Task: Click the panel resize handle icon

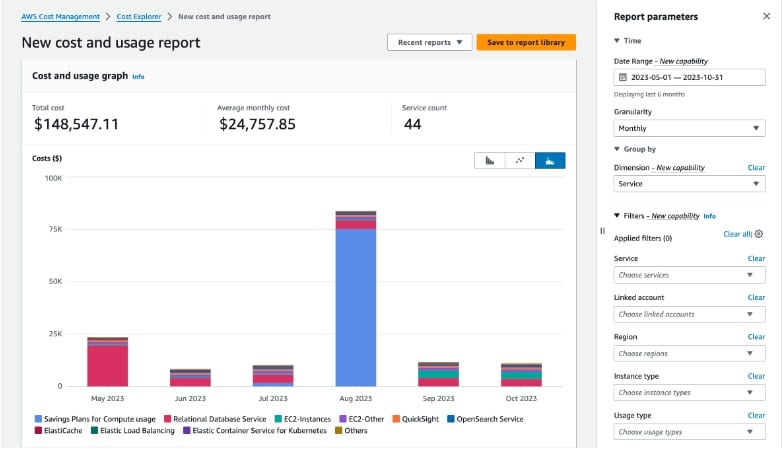Action: [603, 231]
